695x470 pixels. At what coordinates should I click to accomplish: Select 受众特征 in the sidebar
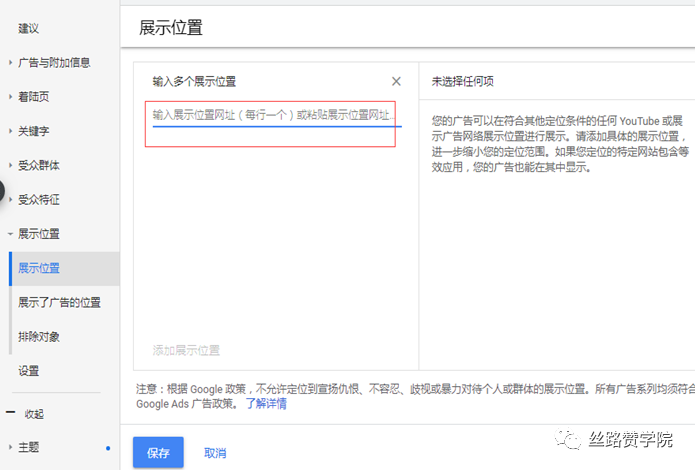(x=39, y=200)
